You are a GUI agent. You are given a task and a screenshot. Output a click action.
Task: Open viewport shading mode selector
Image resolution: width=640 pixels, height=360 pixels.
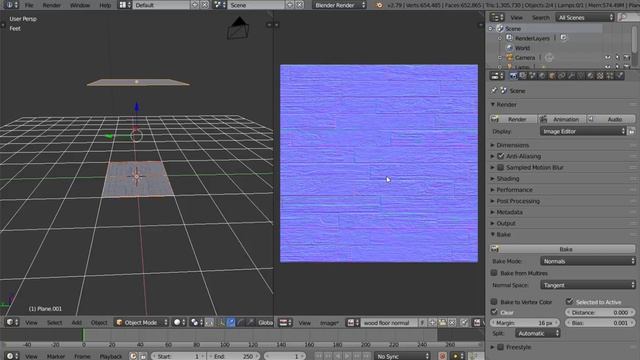point(179,322)
